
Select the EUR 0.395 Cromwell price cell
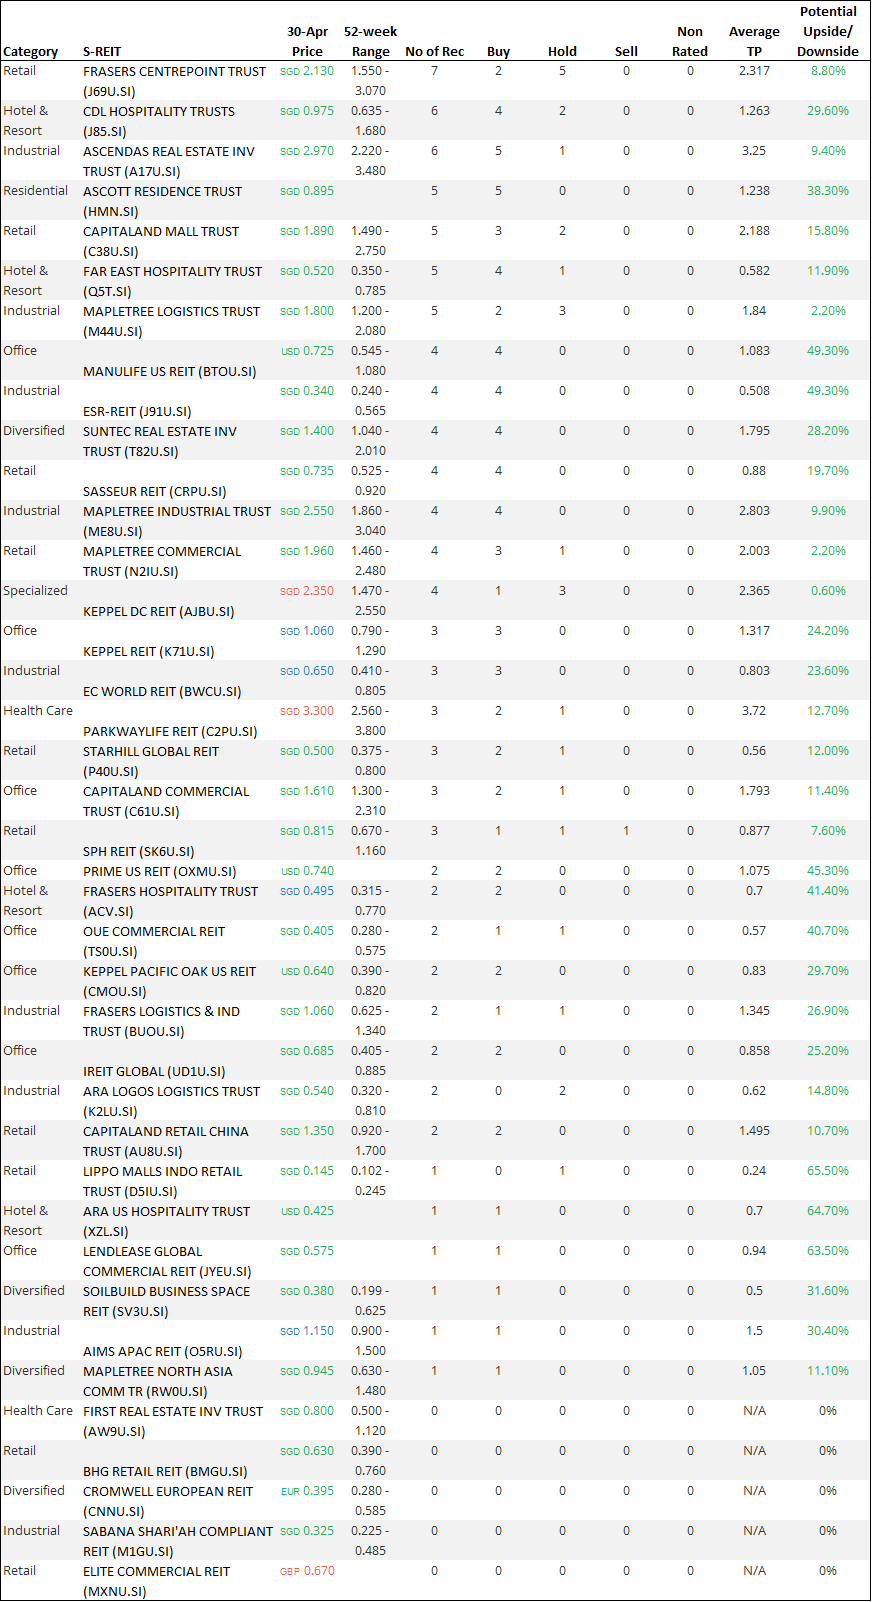(x=307, y=1491)
